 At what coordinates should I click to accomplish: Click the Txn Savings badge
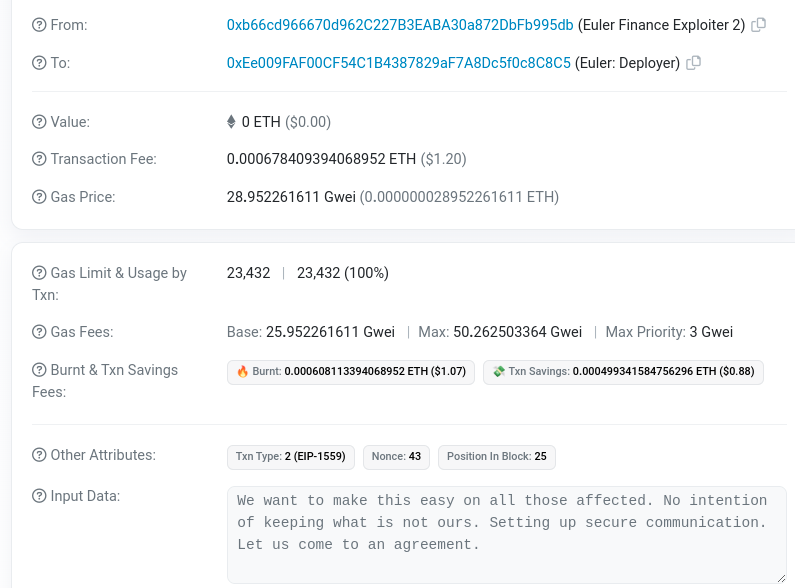tap(623, 372)
